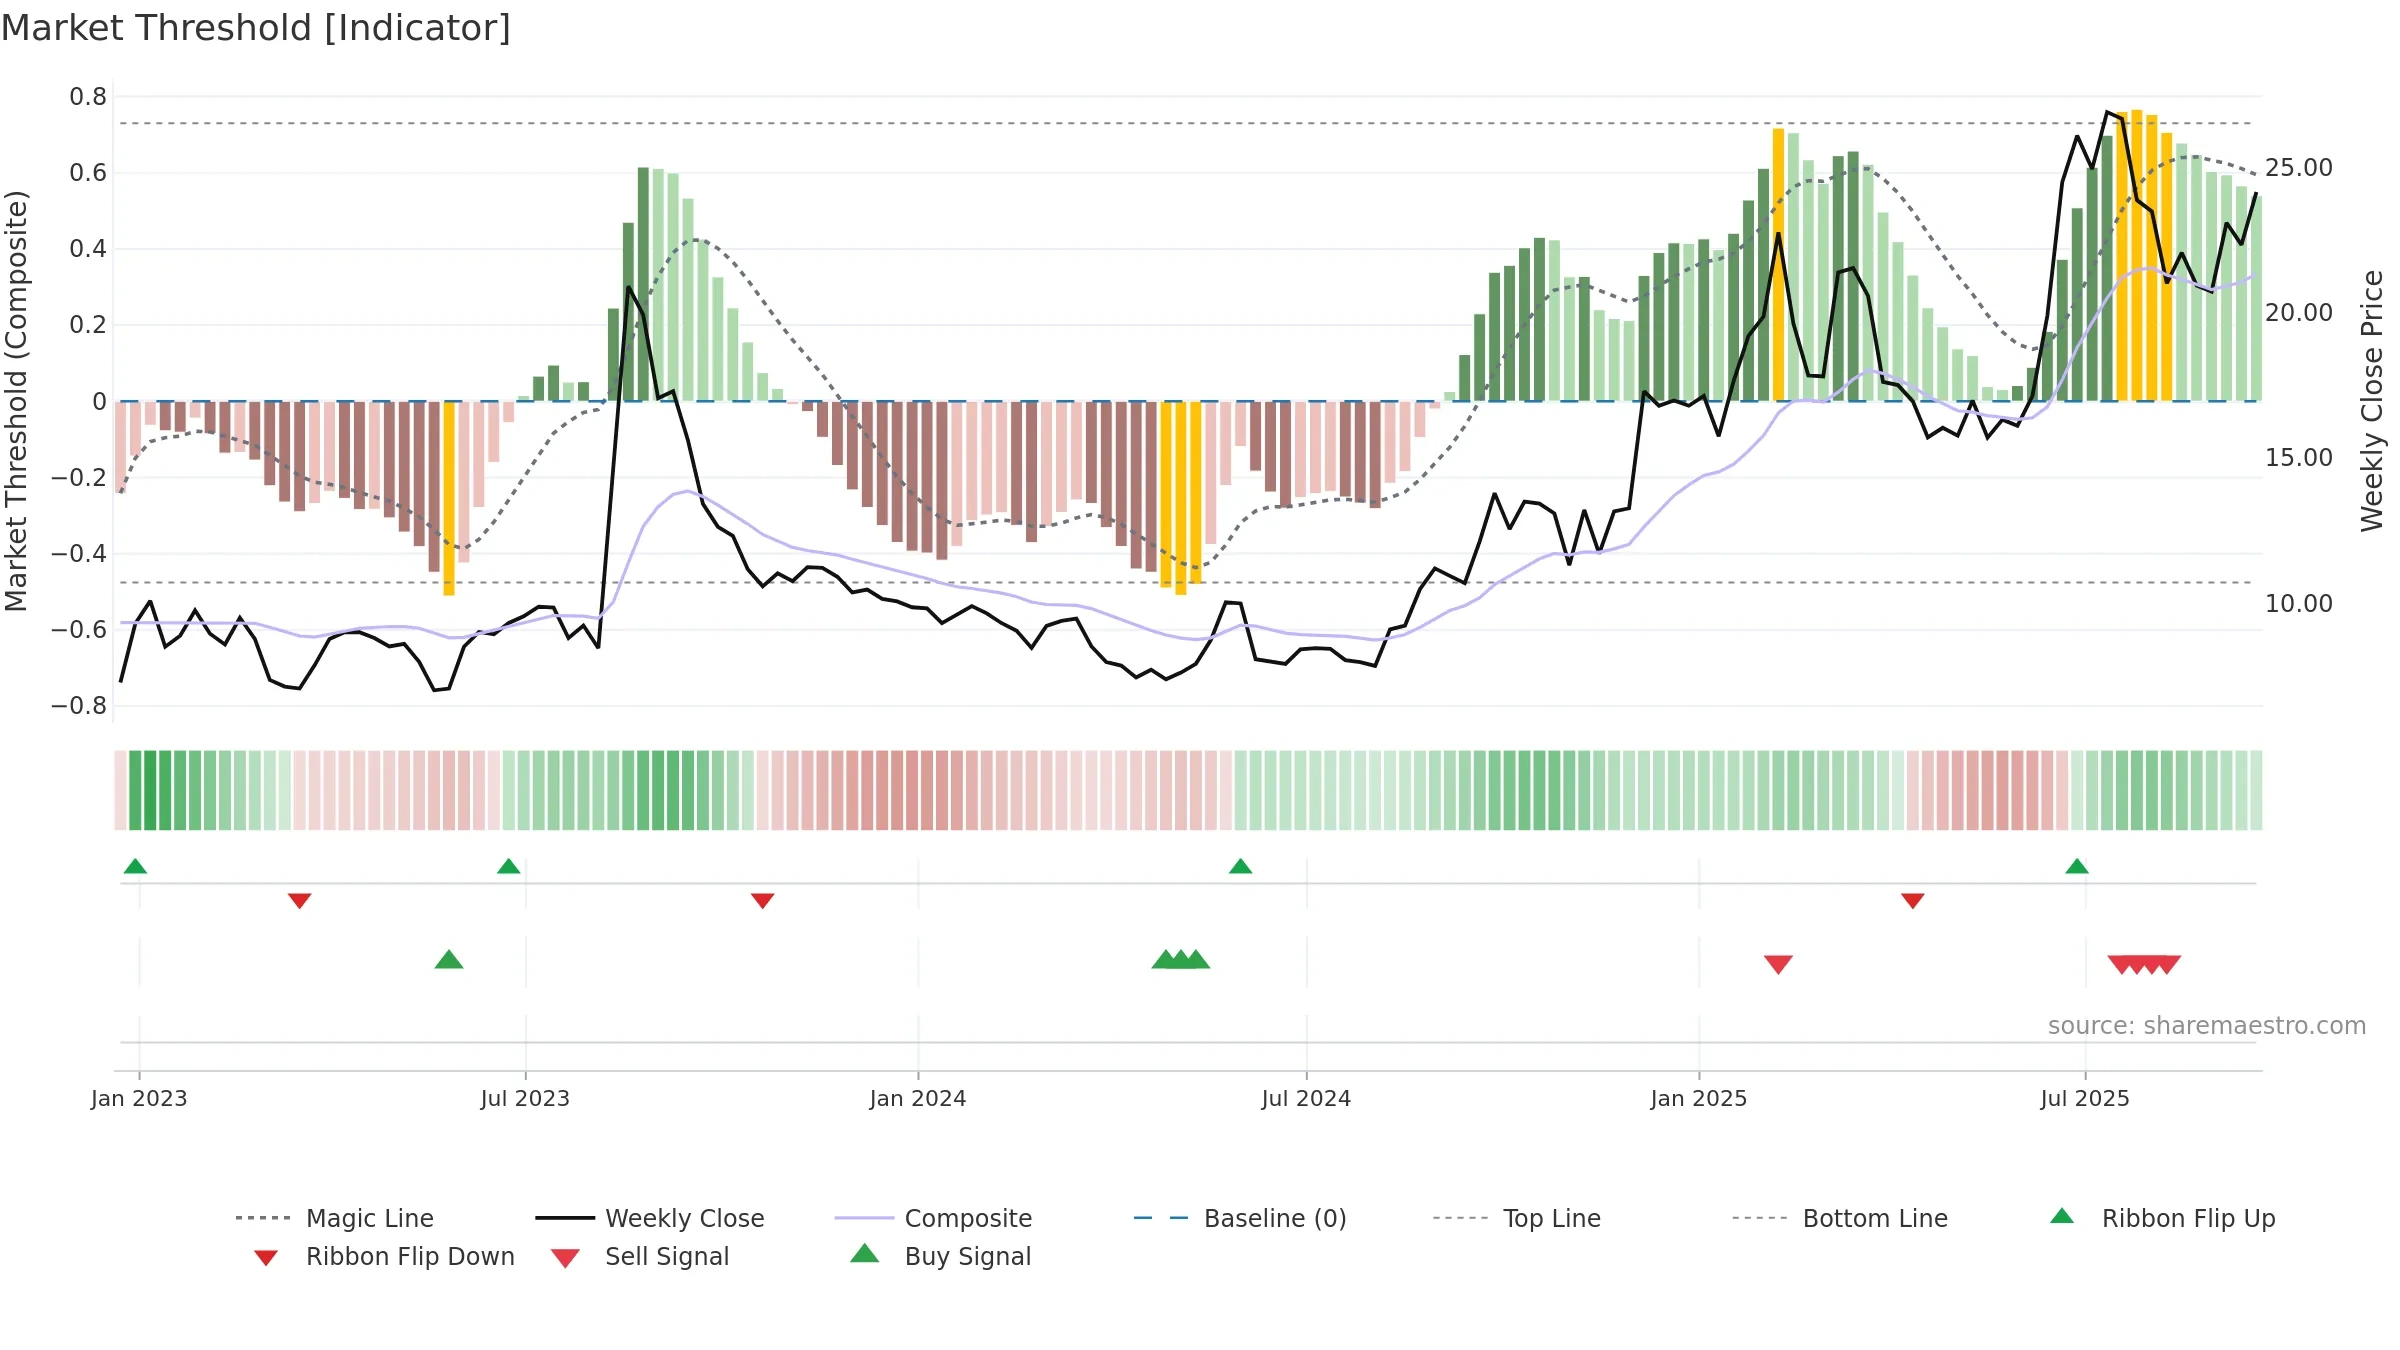Click the Ribbon Flip Up marker before Jul 2025
The width and height of the screenshot is (2400, 1350).
click(2077, 866)
